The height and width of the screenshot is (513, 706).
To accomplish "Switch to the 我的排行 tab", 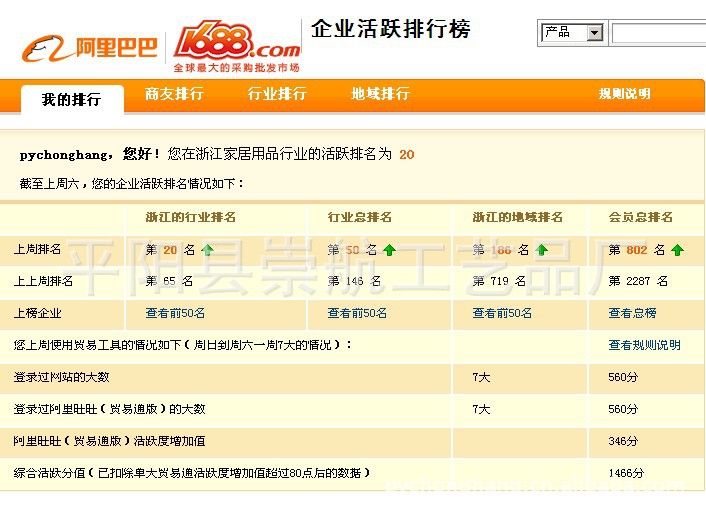I will [71, 100].
